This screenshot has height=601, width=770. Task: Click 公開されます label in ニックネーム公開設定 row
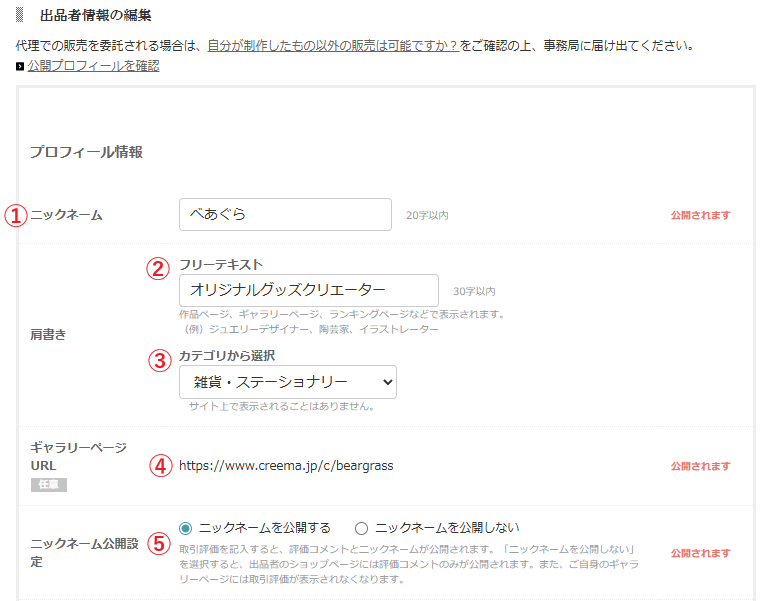700,553
